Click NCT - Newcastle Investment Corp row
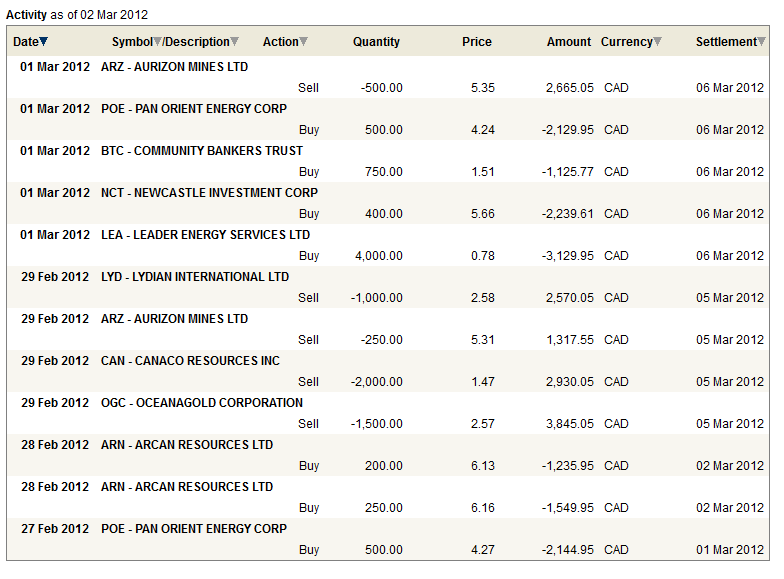This screenshot has height=579, width=784. (x=209, y=193)
